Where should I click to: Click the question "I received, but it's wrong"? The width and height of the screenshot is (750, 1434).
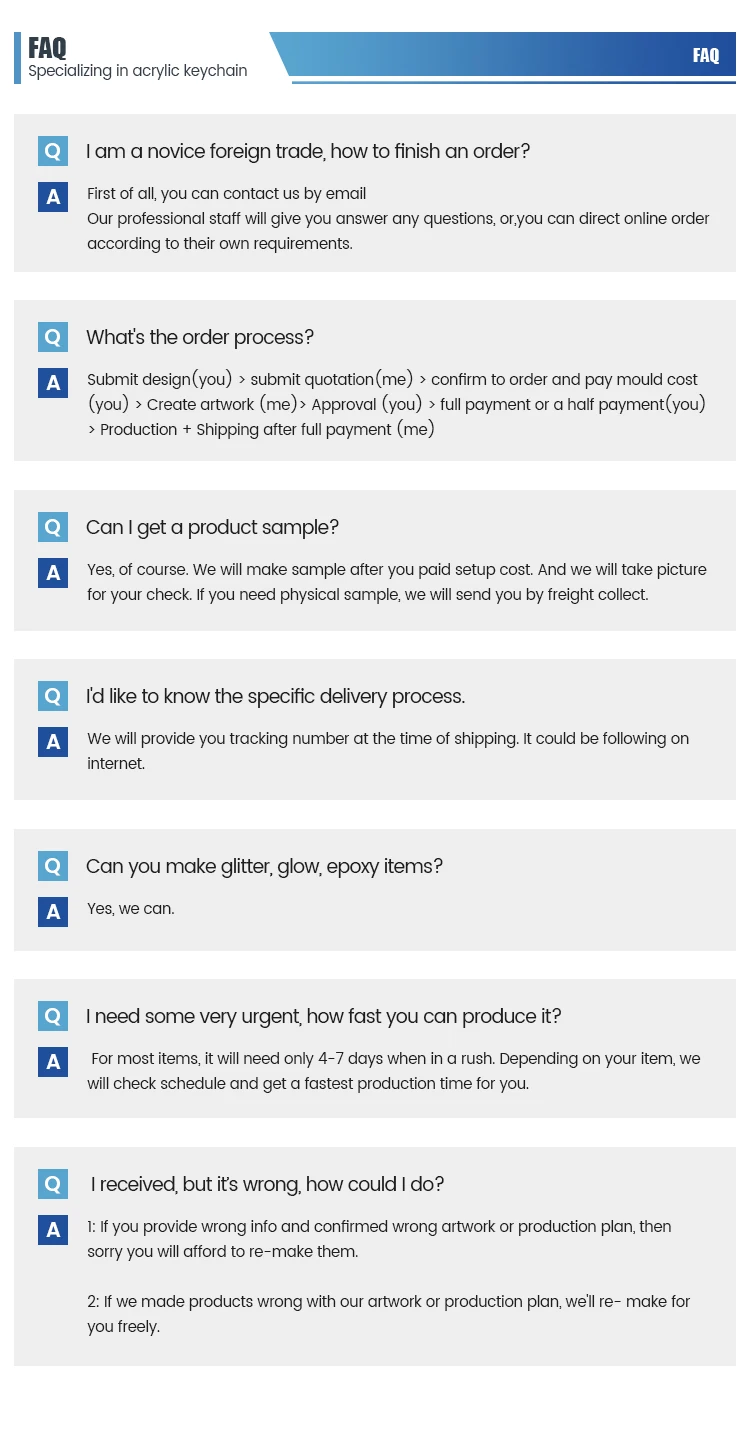[267, 1184]
